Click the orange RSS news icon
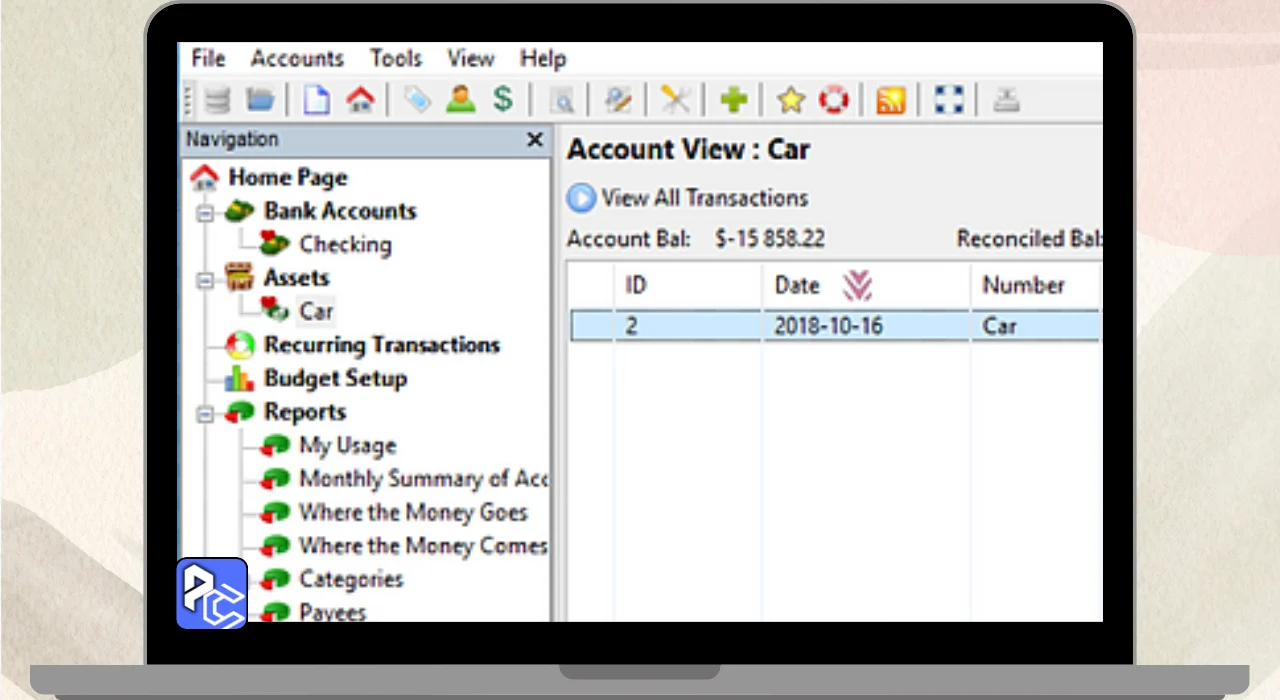This screenshot has height=700, width=1280. (x=890, y=100)
